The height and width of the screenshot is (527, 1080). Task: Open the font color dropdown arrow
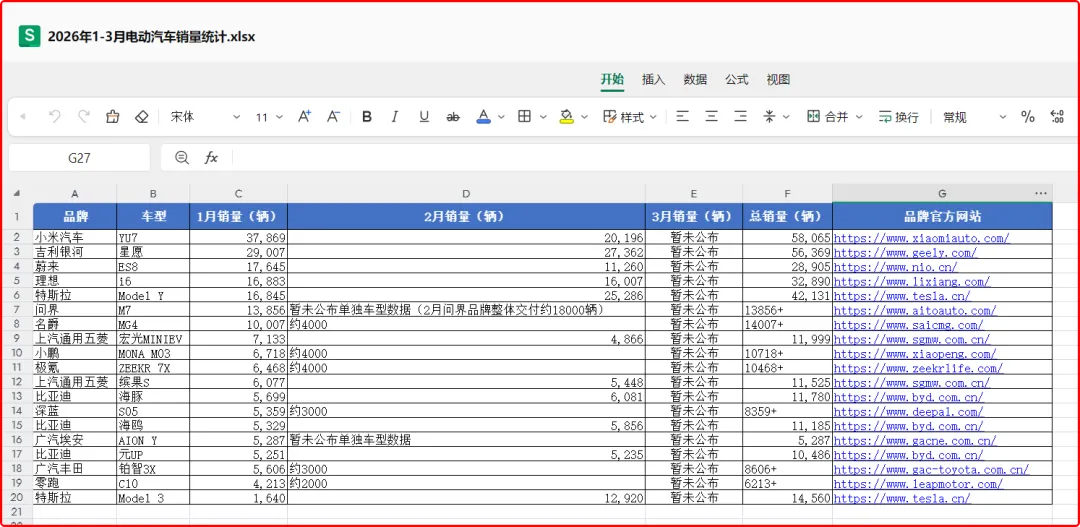pyautogui.click(x=501, y=117)
